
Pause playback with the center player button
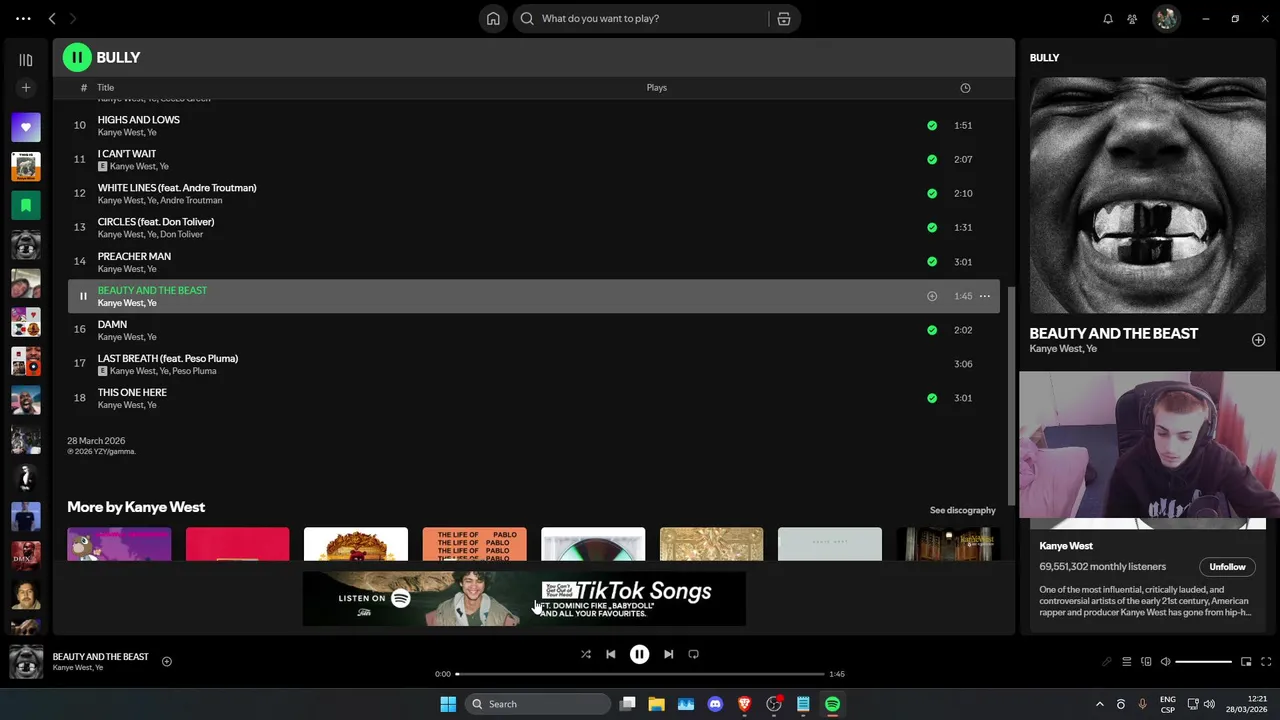coord(639,654)
